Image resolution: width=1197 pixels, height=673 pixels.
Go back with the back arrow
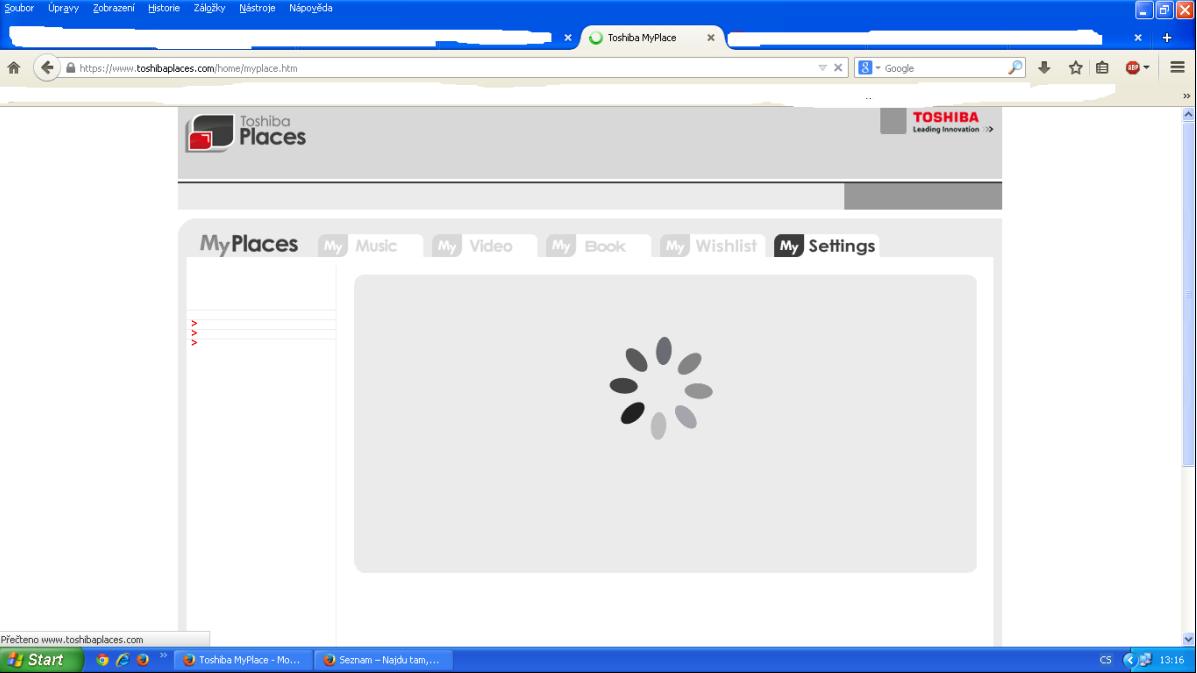pos(47,68)
